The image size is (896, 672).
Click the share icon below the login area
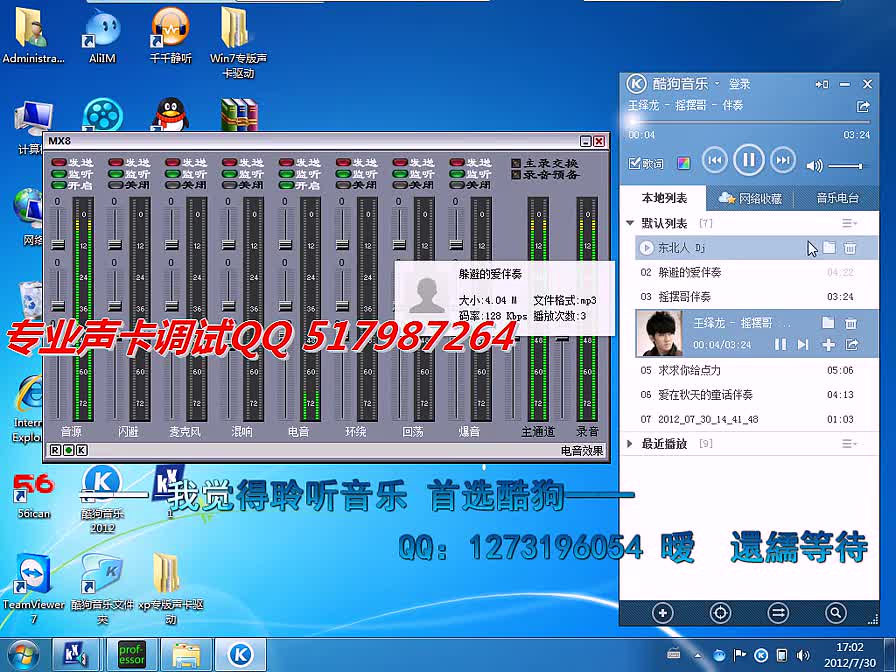[x=863, y=106]
